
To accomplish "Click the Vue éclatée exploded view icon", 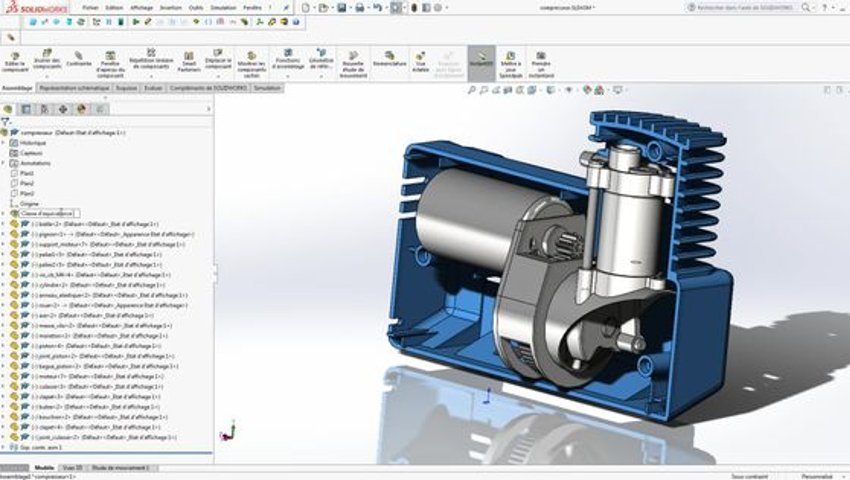I will (420, 62).
